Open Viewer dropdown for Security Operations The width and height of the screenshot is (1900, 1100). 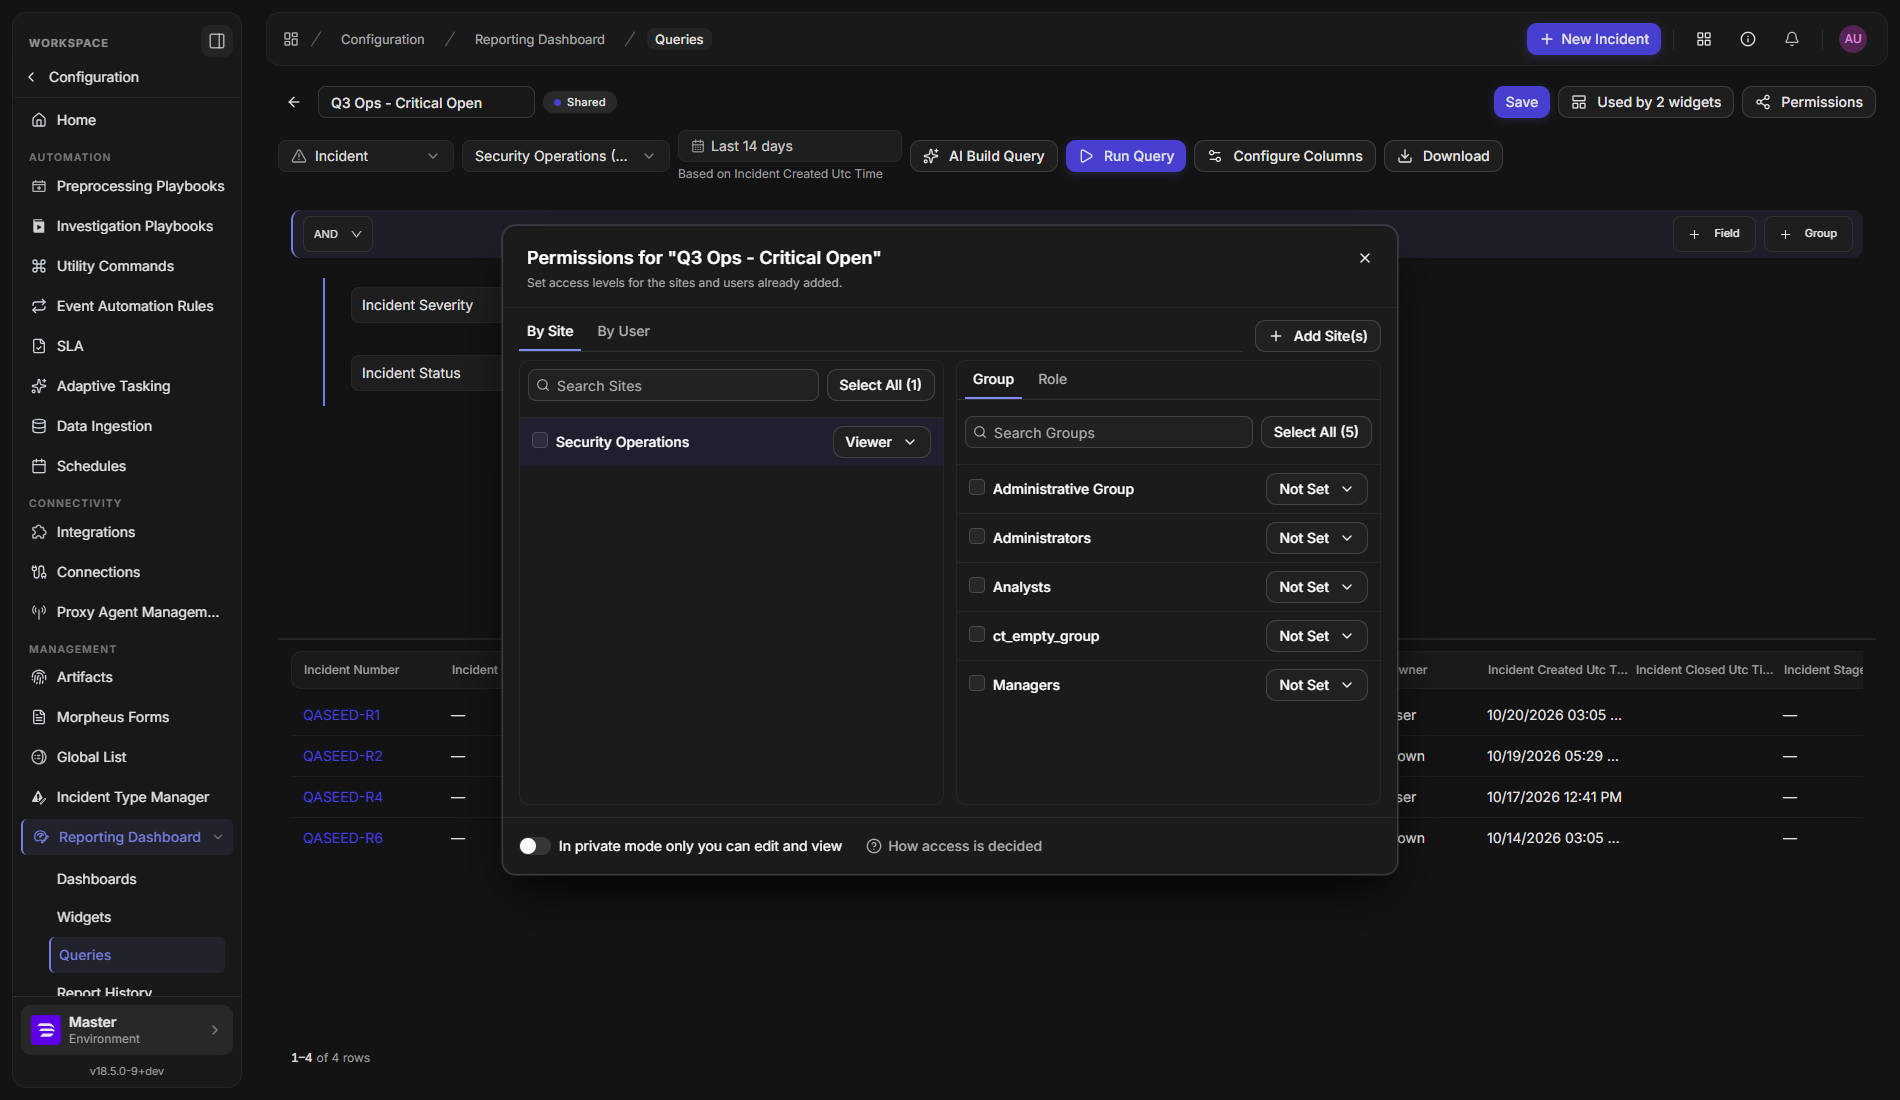click(x=881, y=442)
